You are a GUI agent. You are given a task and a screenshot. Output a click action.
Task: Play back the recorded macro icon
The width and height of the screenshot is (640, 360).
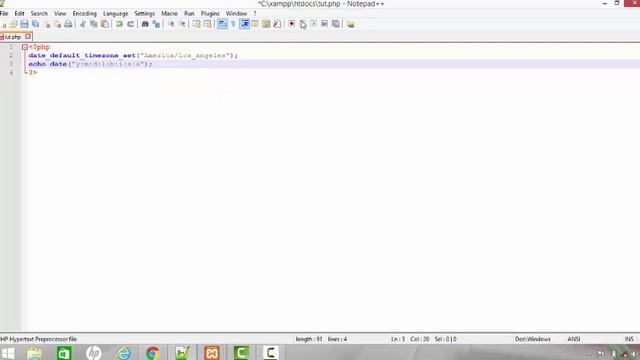pyautogui.click(x=313, y=24)
